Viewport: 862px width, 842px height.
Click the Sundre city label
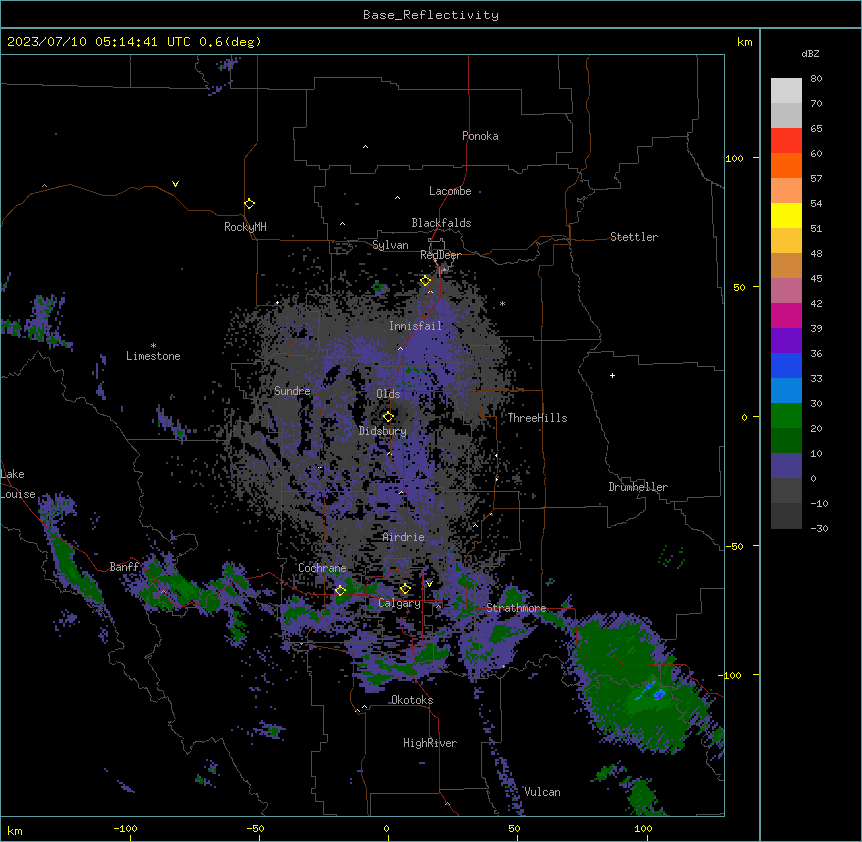pyautogui.click(x=292, y=391)
